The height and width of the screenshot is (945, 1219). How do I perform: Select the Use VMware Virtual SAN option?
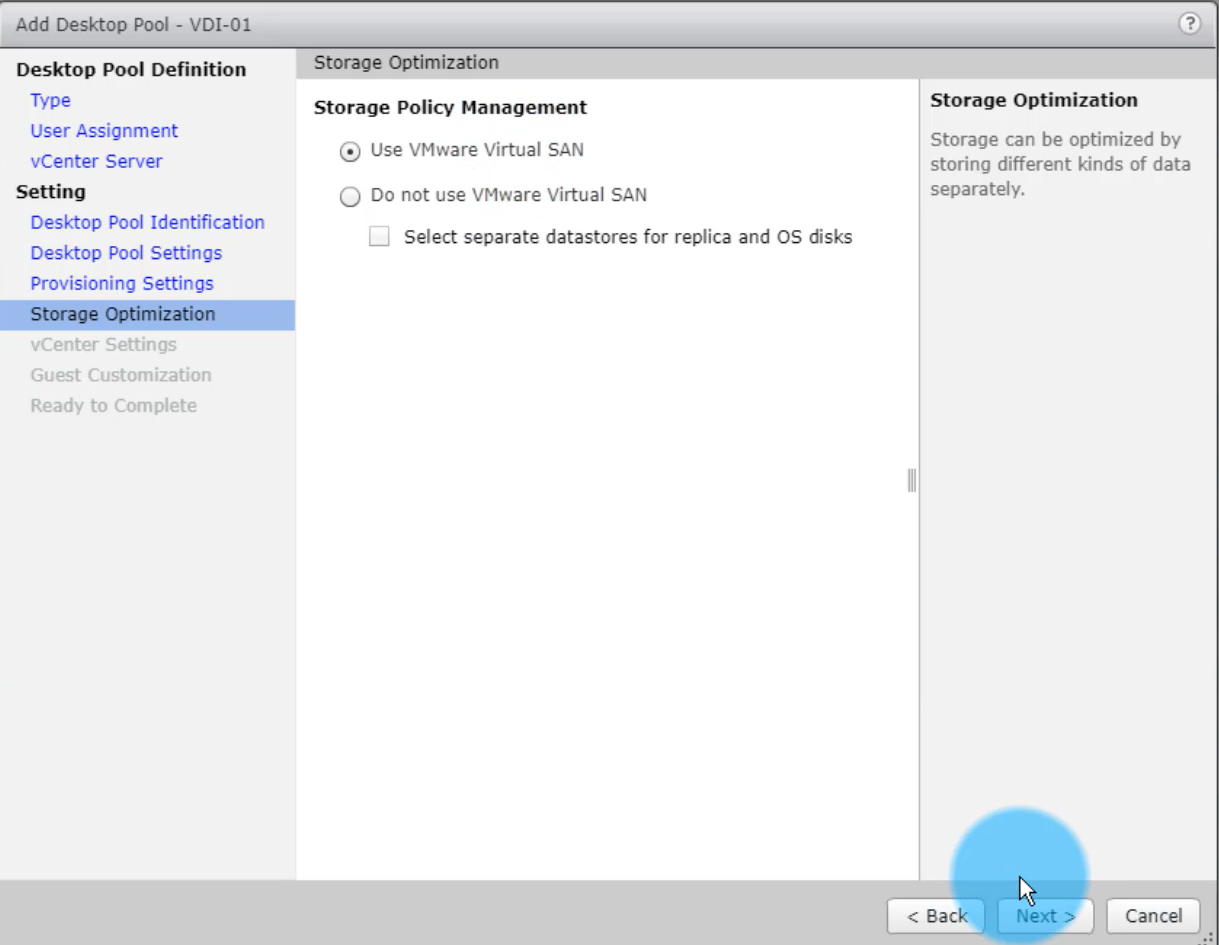point(350,152)
